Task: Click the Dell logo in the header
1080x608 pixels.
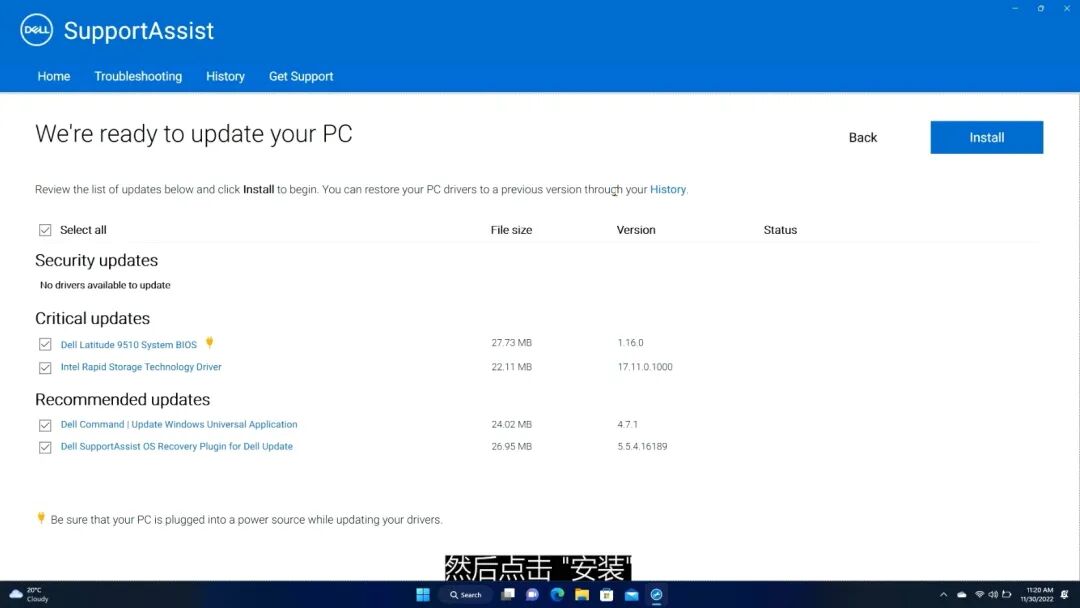Action: (37, 30)
